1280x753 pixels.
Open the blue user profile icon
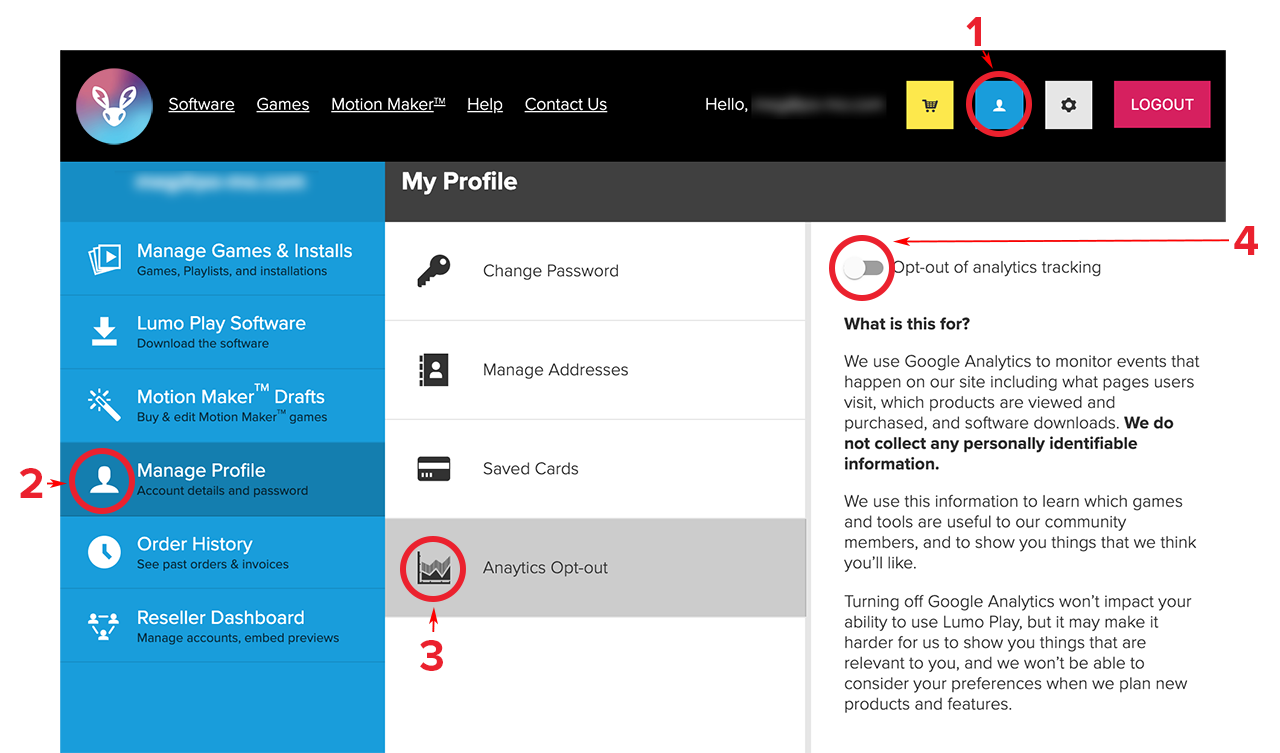999,105
